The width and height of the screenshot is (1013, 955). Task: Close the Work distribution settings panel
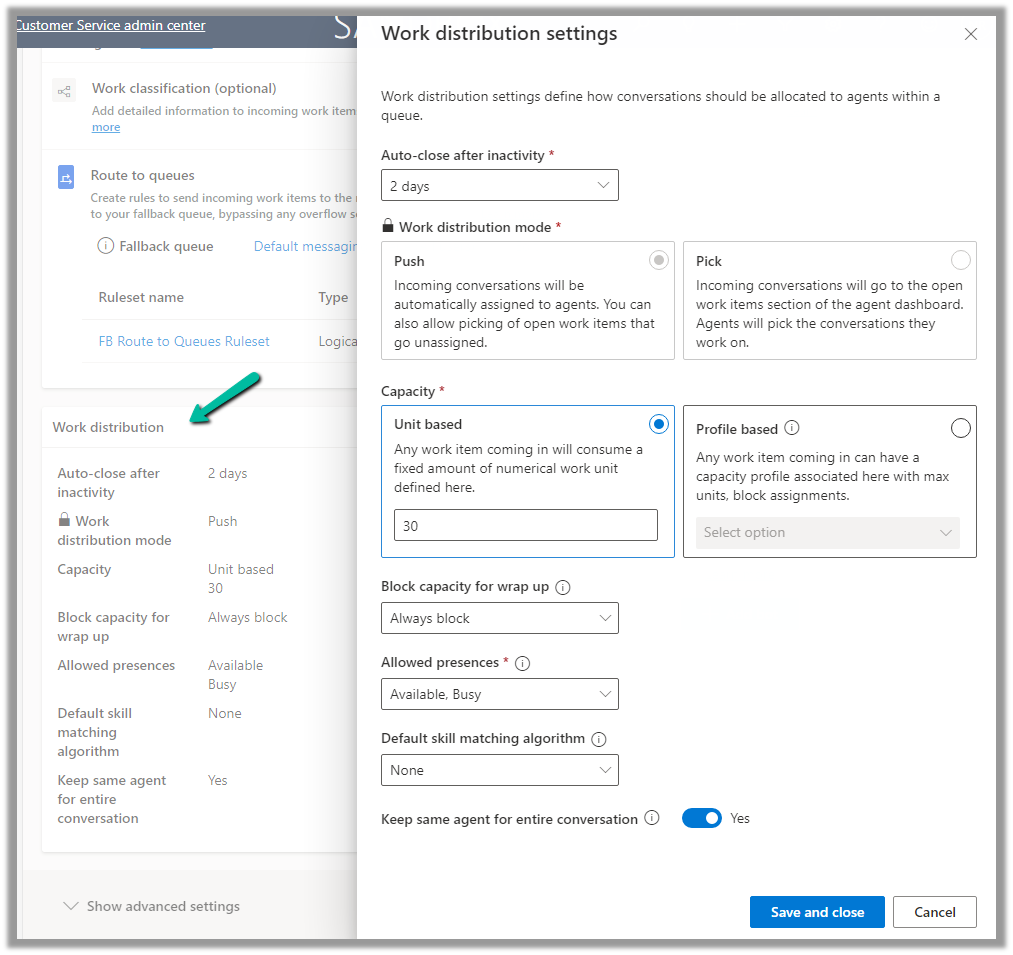(x=970, y=34)
